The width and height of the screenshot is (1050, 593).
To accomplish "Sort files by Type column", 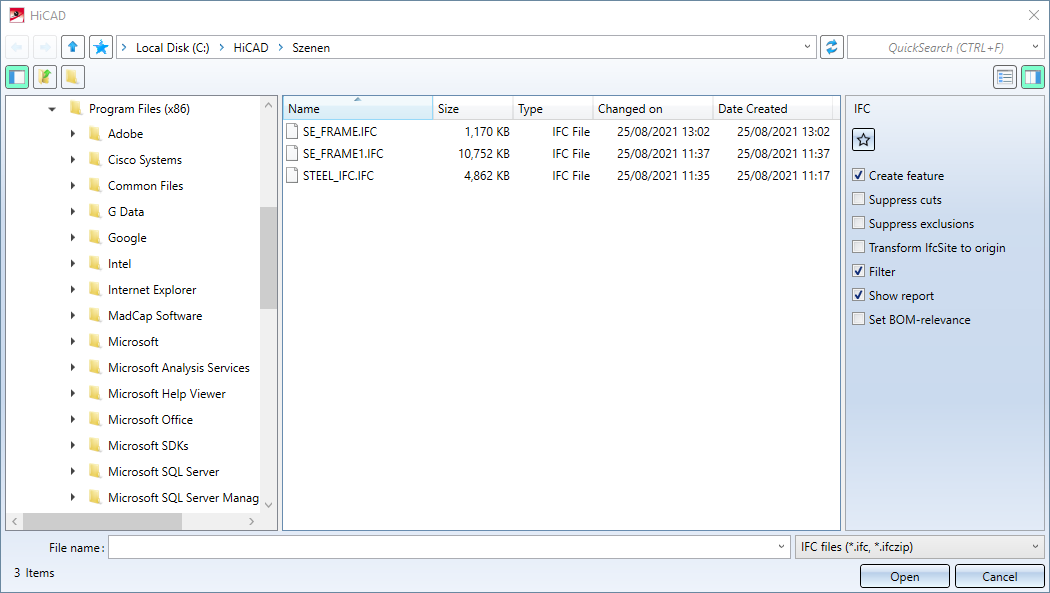I will pos(553,108).
